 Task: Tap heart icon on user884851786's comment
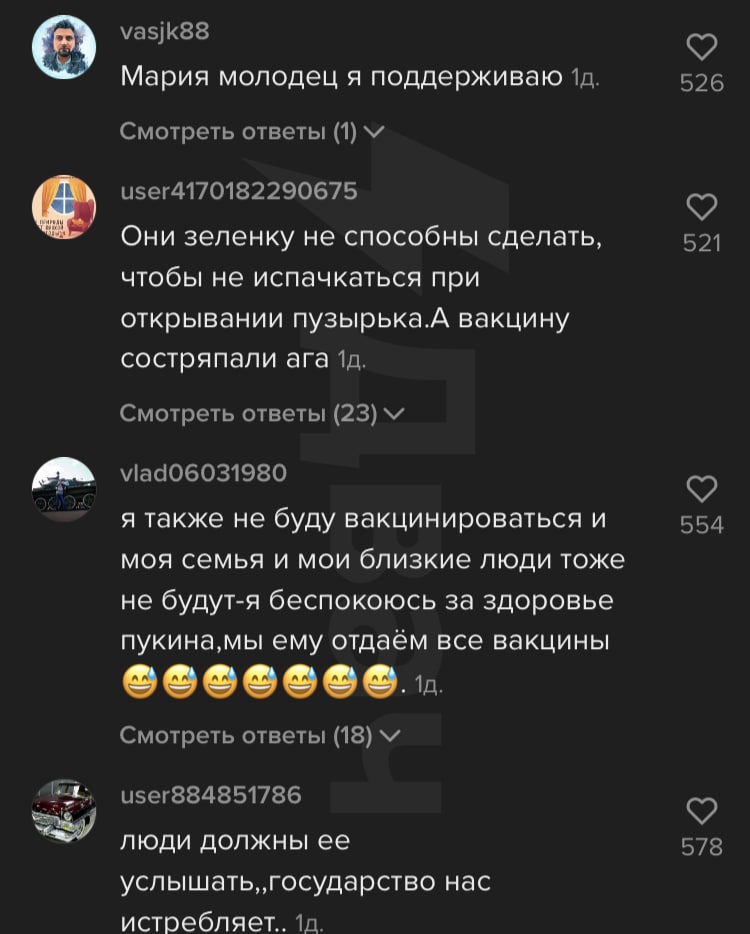point(702,811)
